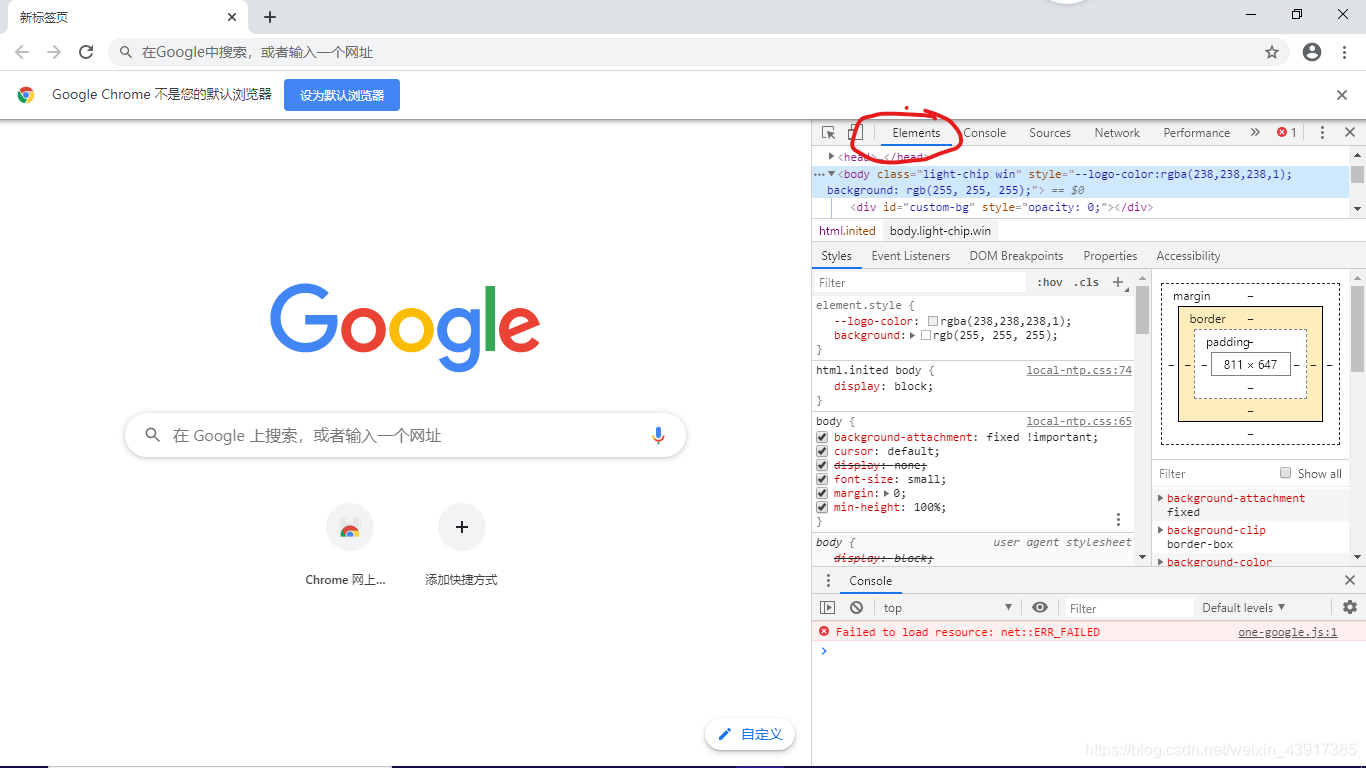Focus the Styles filter field
1366x768 pixels.
point(920,283)
